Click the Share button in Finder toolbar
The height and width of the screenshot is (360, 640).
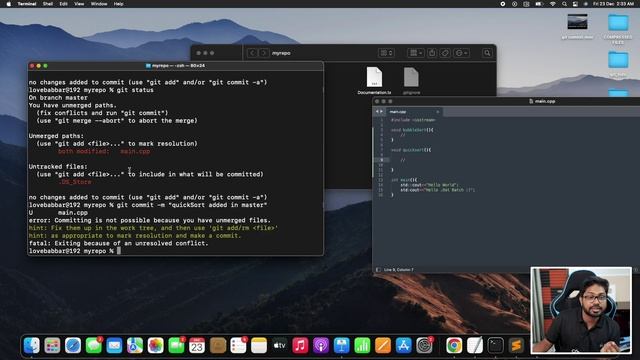coord(432,53)
